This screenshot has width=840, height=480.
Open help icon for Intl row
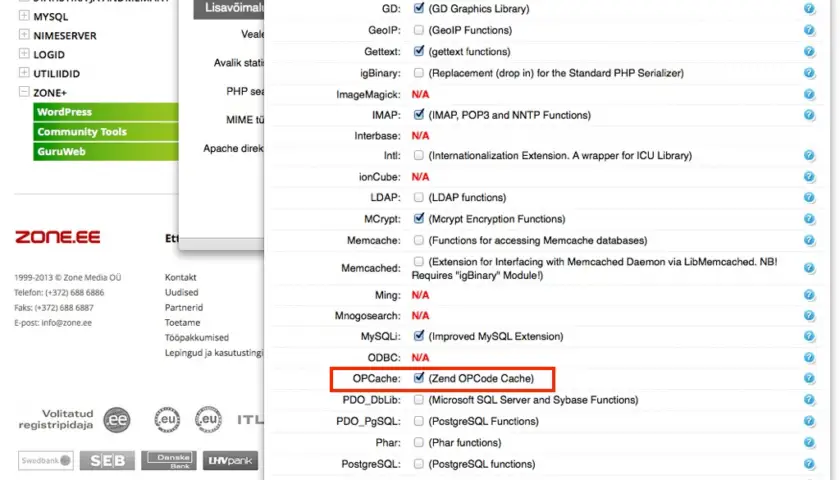(x=809, y=155)
